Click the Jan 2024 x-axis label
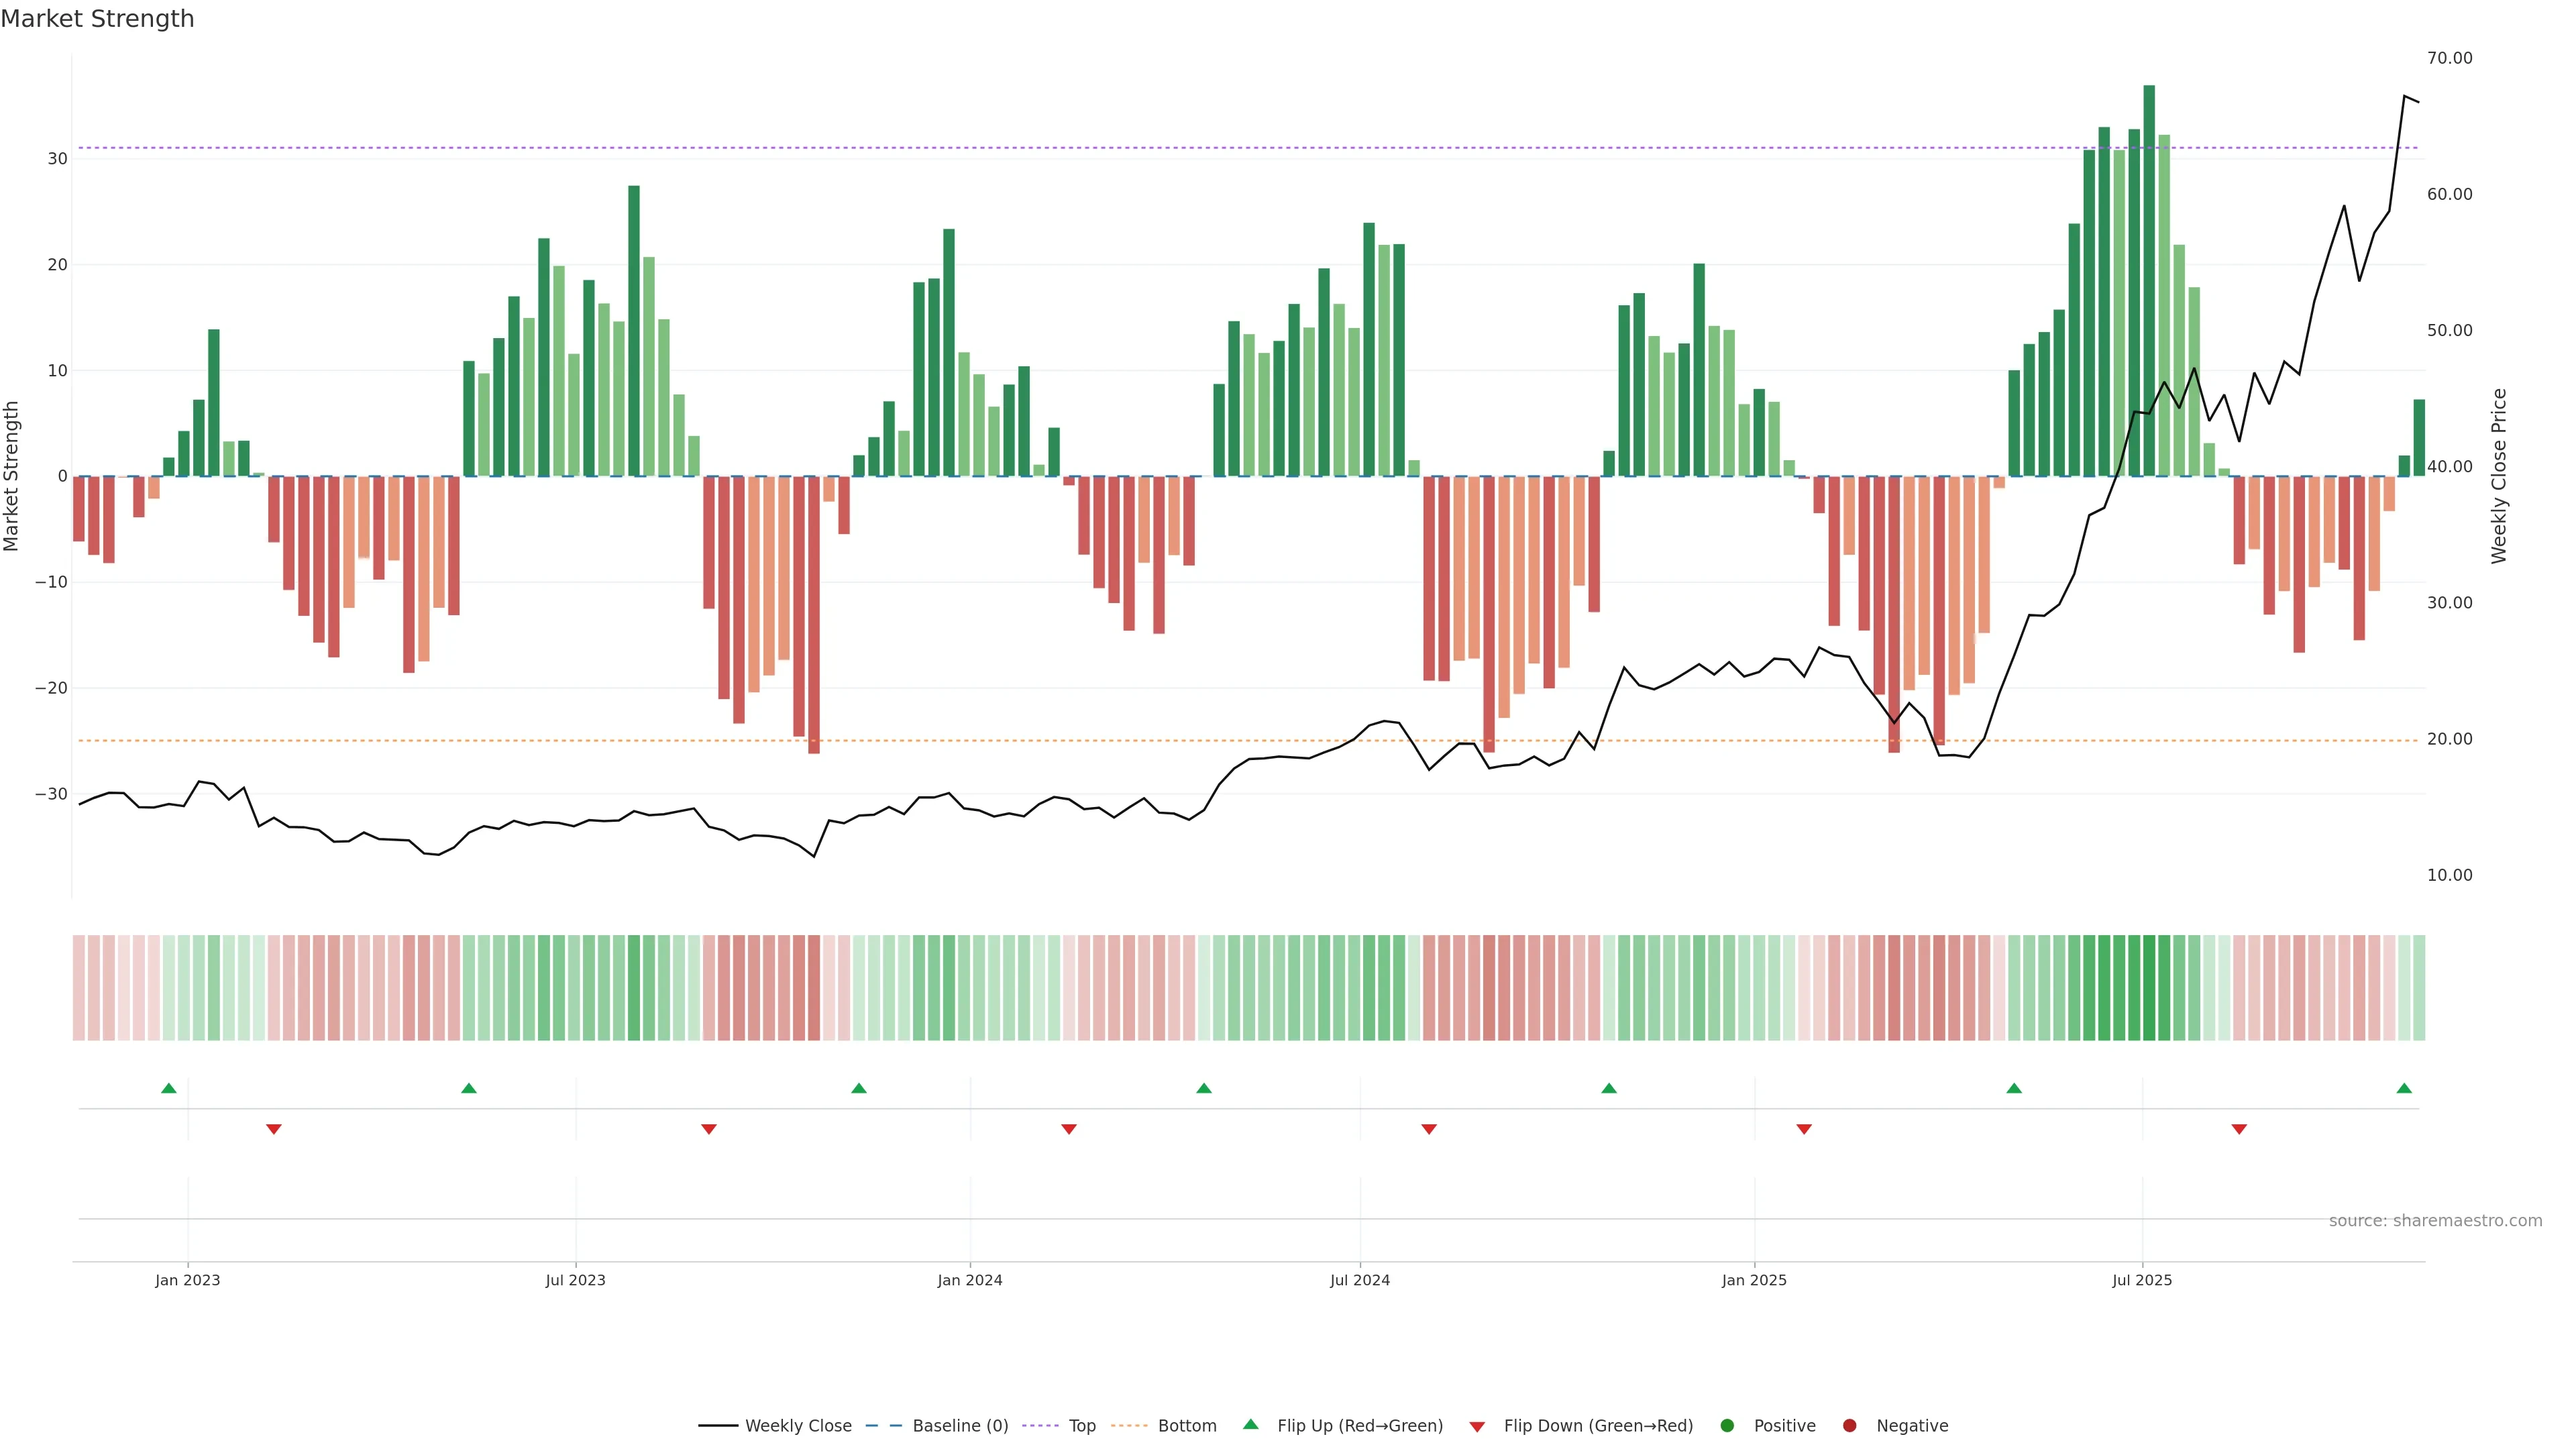This screenshot has height=1449, width=2576. (x=969, y=1280)
